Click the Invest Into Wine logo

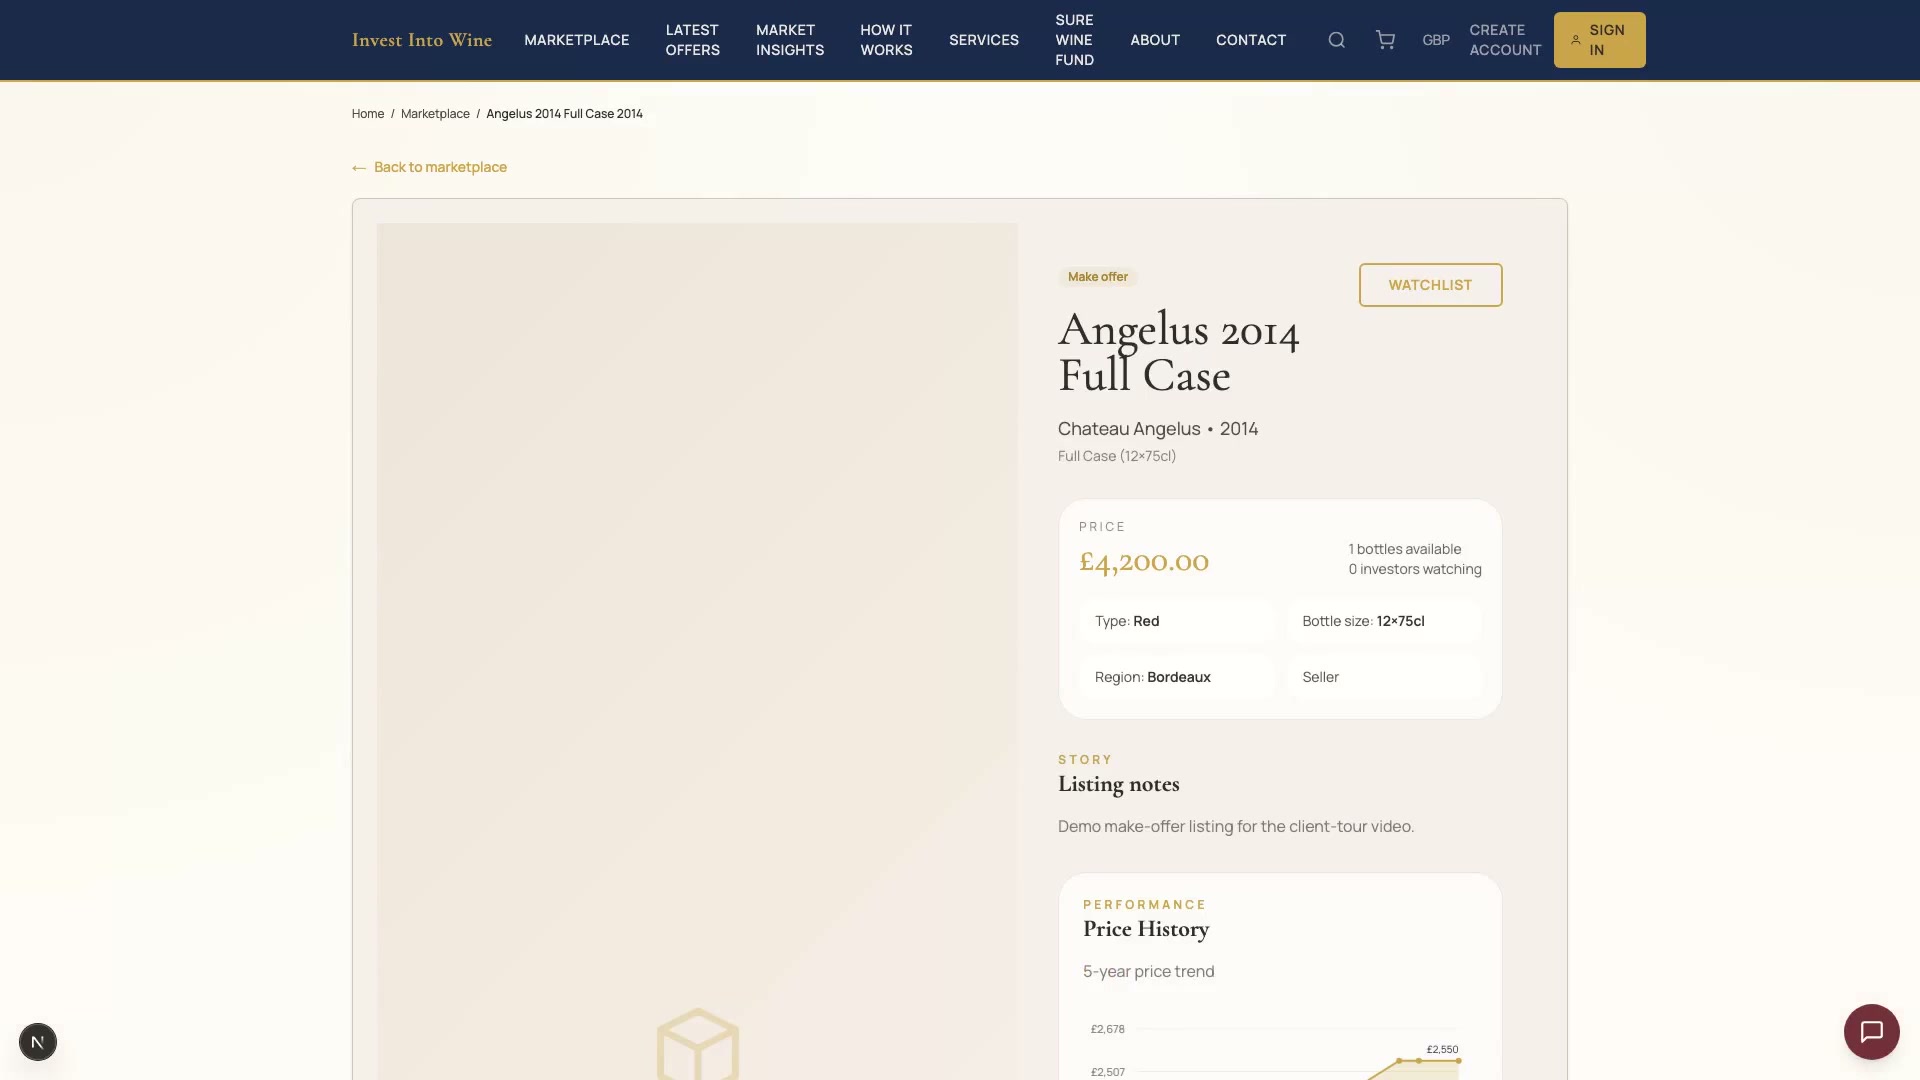(422, 40)
